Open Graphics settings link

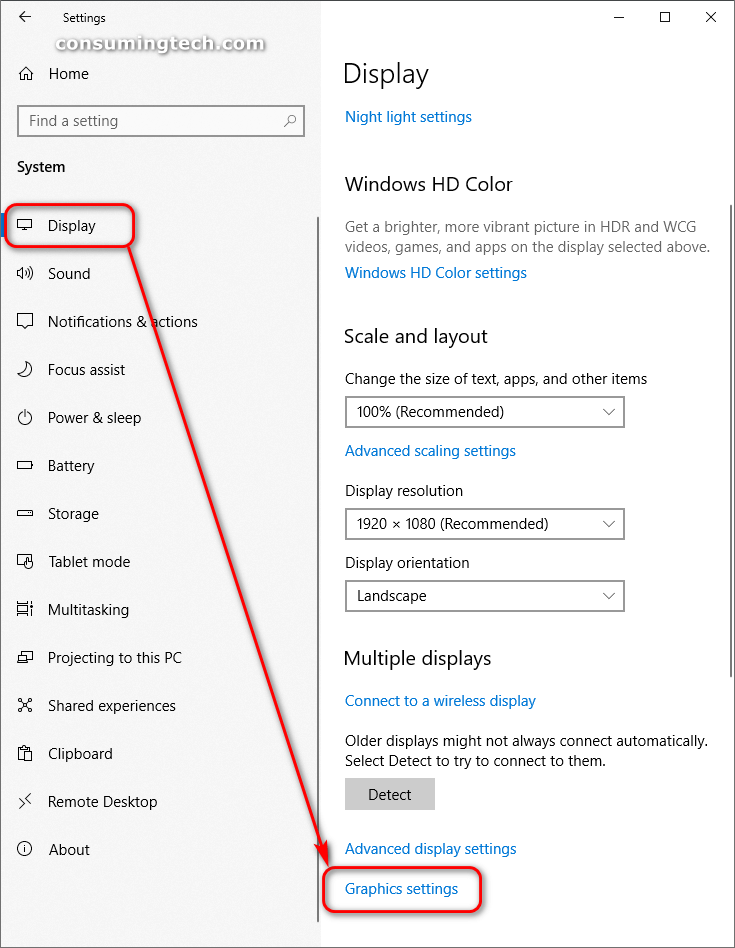(402, 888)
